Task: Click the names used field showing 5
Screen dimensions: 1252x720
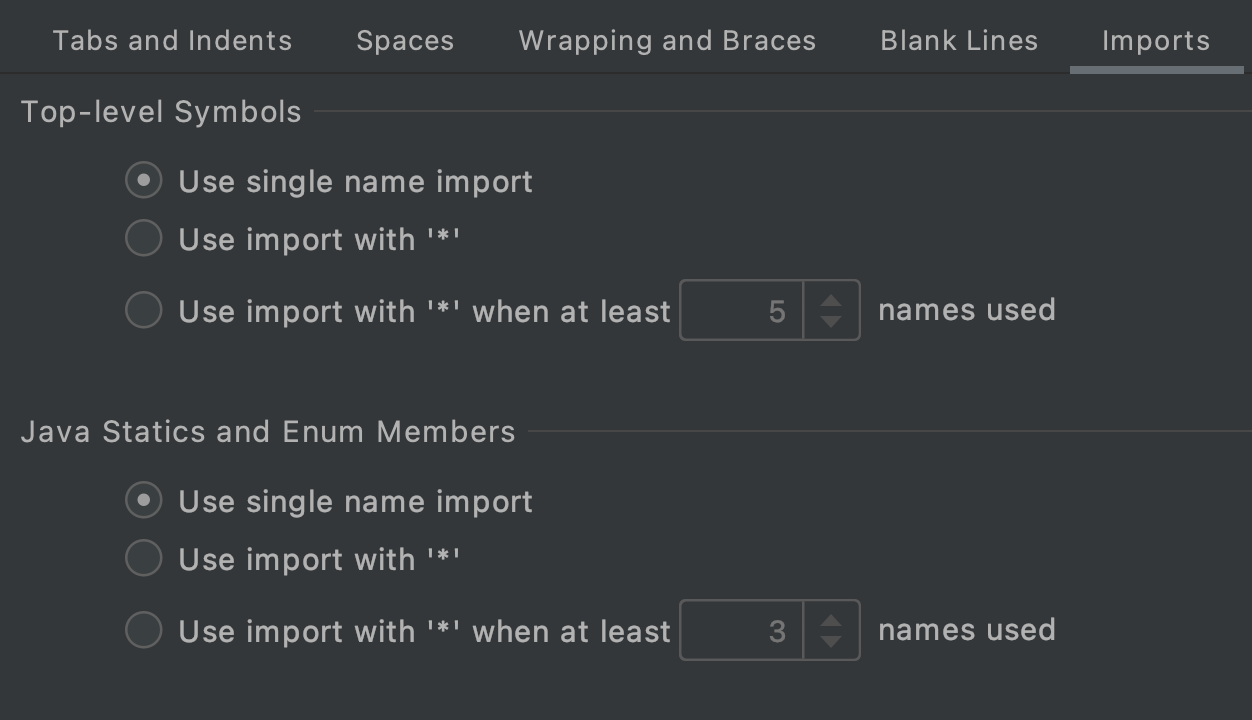Action: 745,310
